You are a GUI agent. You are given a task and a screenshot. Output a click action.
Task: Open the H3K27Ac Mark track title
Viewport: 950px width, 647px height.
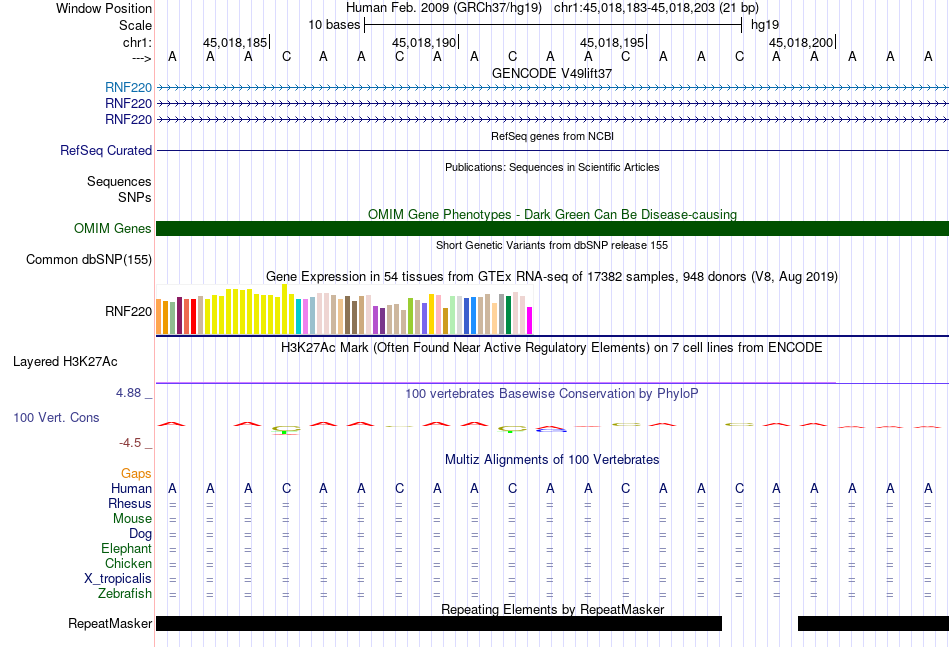(552, 348)
